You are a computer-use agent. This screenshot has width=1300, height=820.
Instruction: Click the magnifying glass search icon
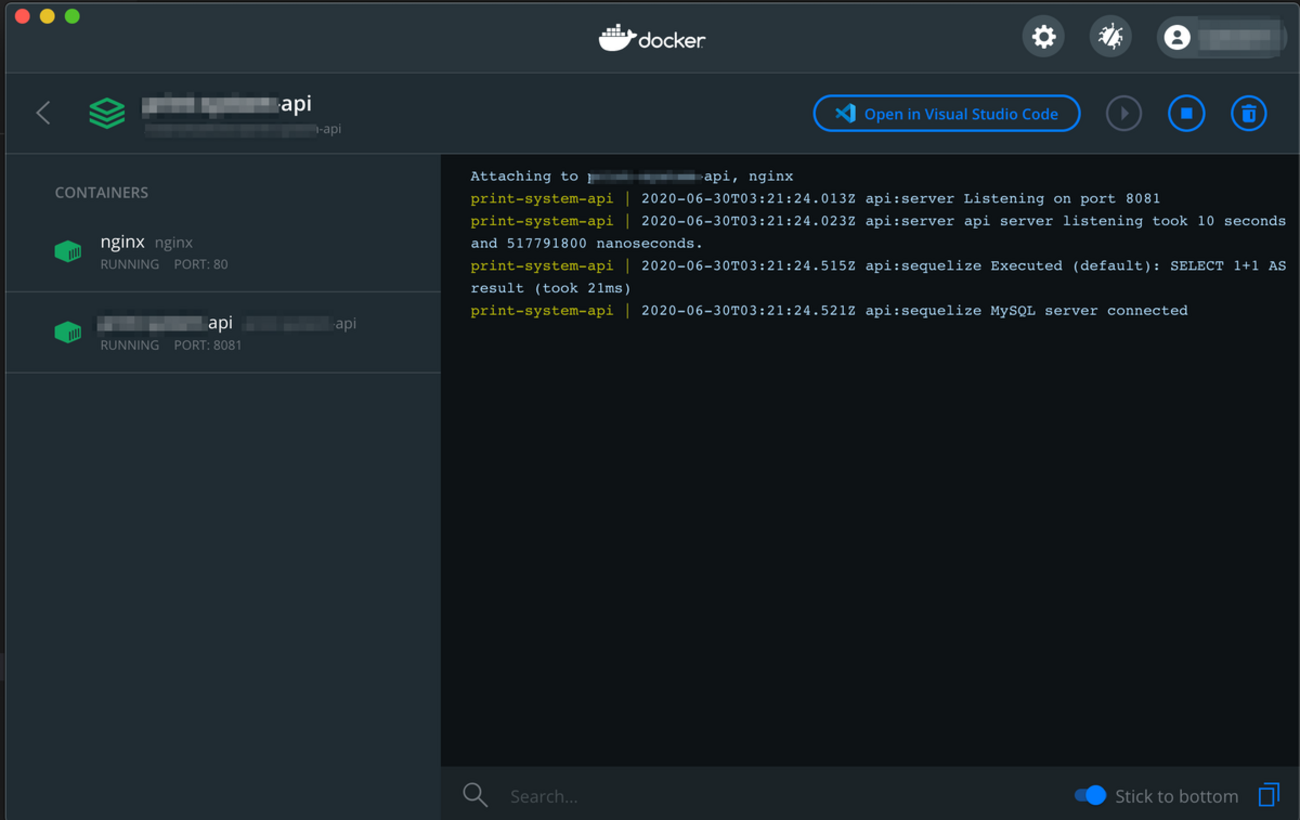coord(475,795)
